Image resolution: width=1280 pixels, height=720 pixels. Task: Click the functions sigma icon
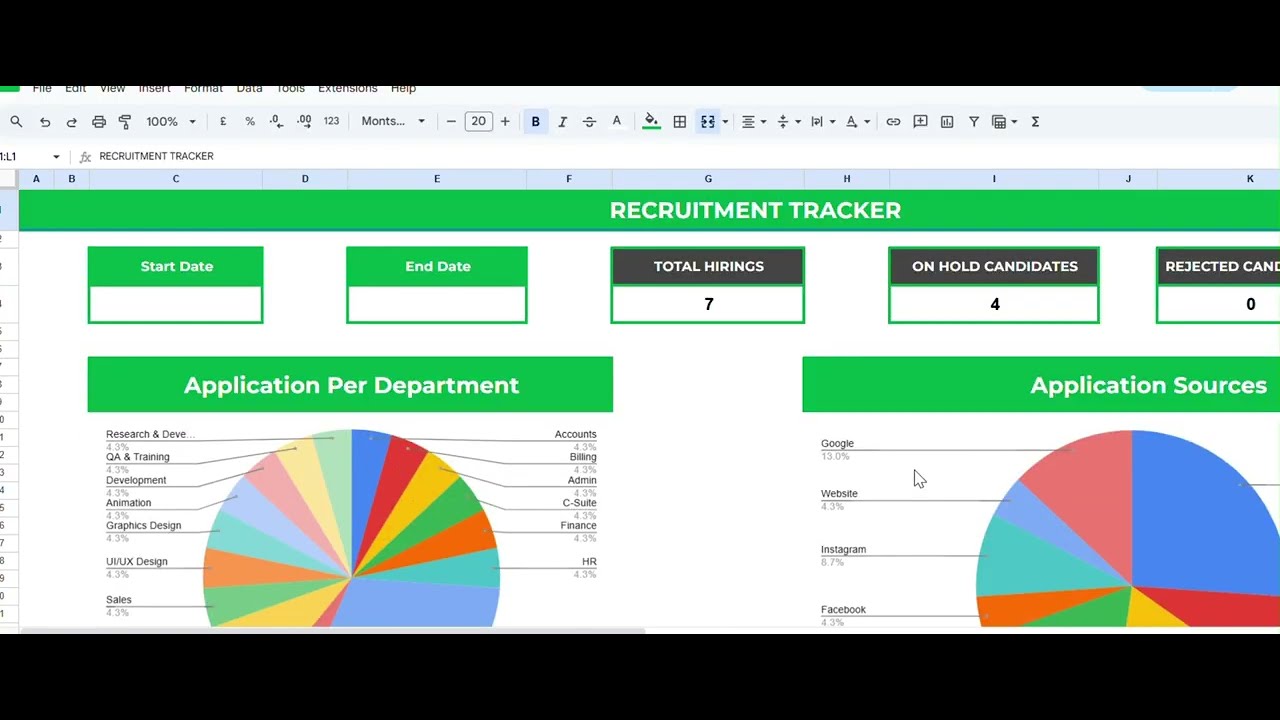(1035, 122)
